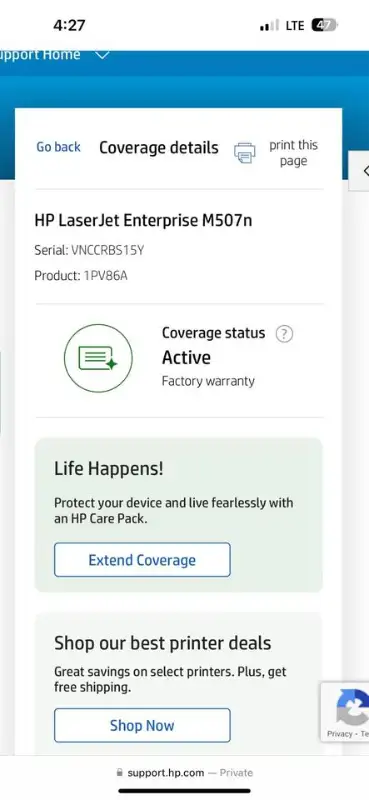
Task: Tap the 4:27 clock in status bar
Action: (69, 25)
